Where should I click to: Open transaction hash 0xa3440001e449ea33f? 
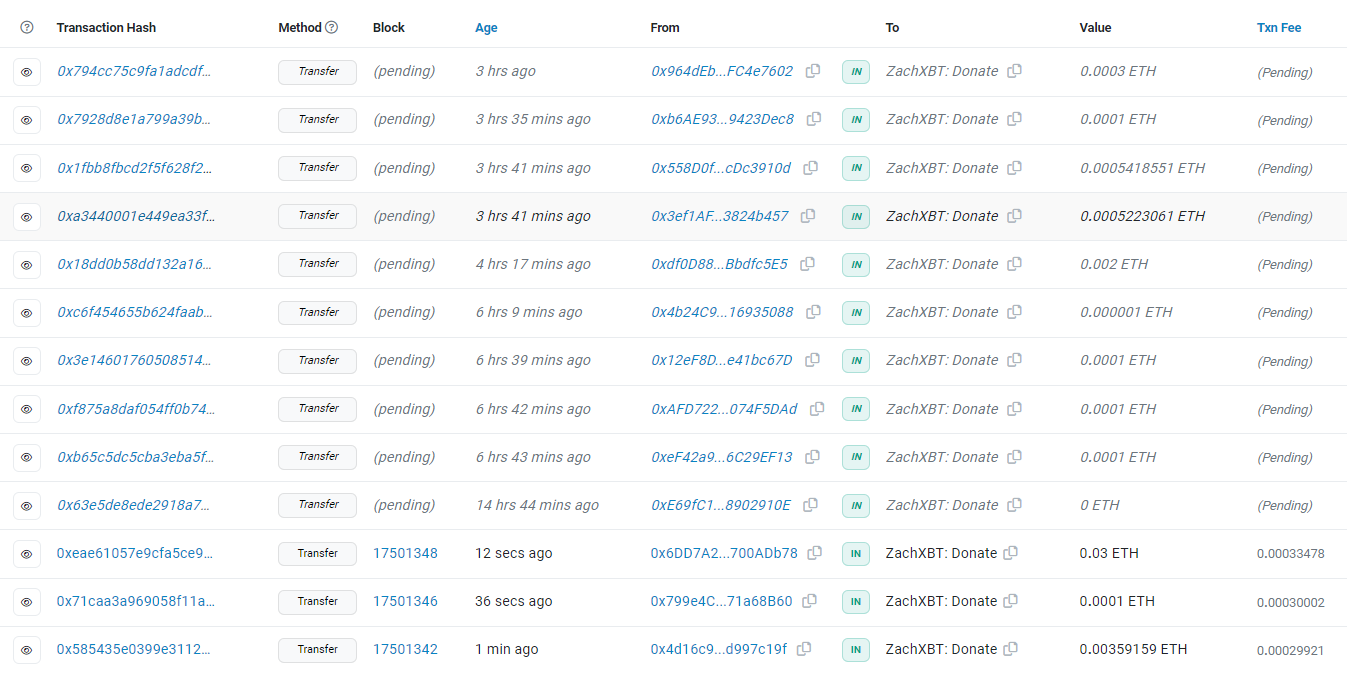[x=136, y=216]
